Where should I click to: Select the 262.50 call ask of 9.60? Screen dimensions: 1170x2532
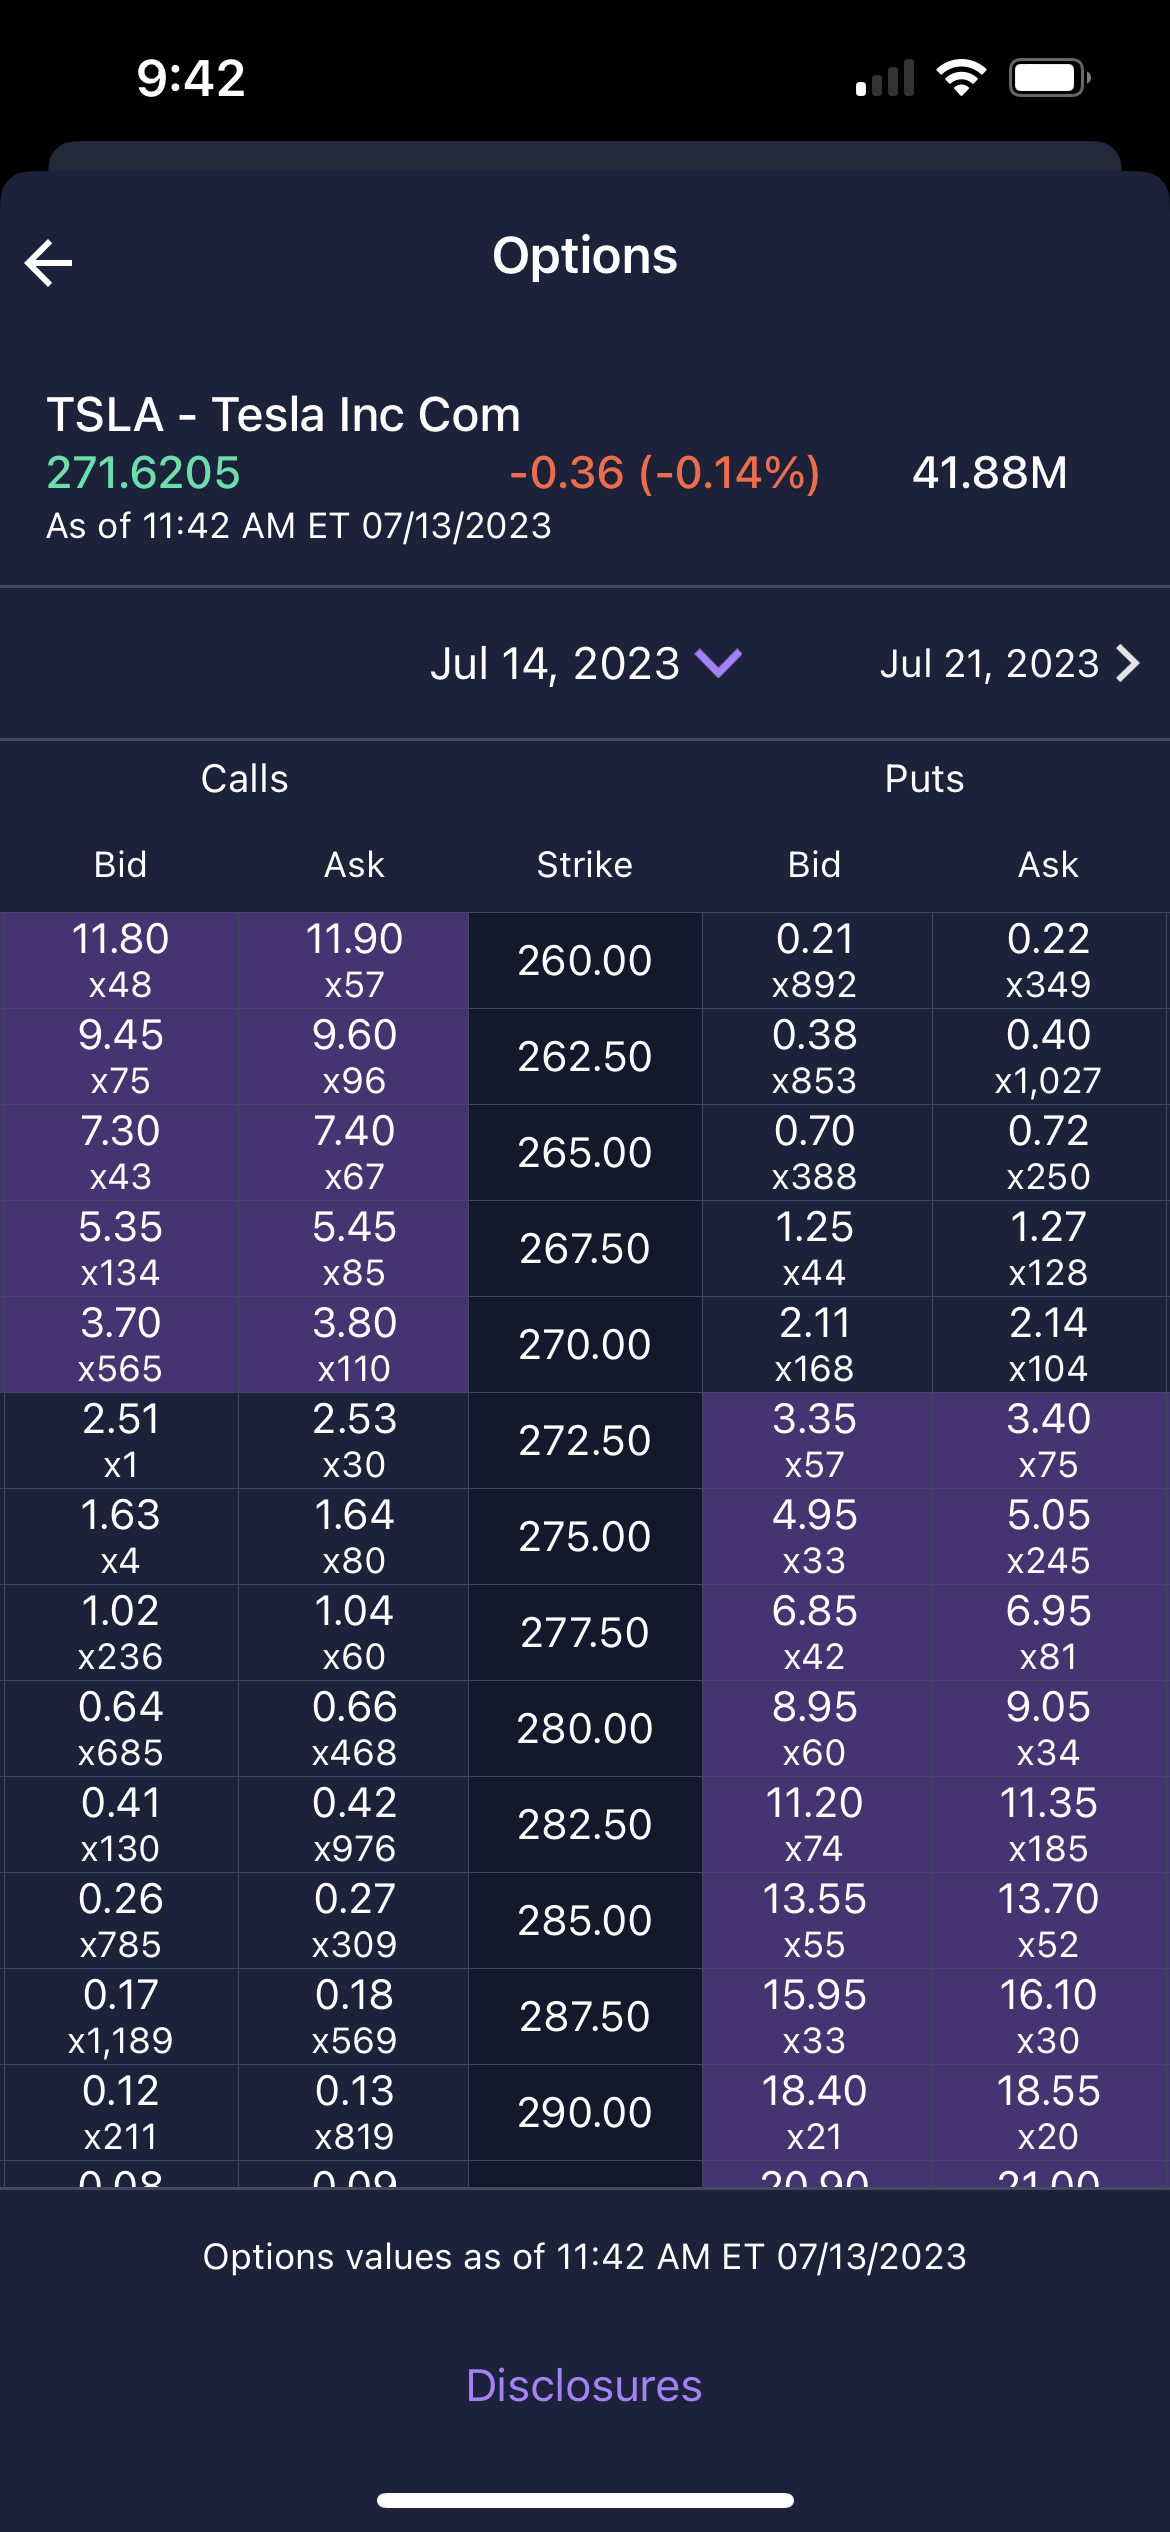click(x=354, y=1056)
